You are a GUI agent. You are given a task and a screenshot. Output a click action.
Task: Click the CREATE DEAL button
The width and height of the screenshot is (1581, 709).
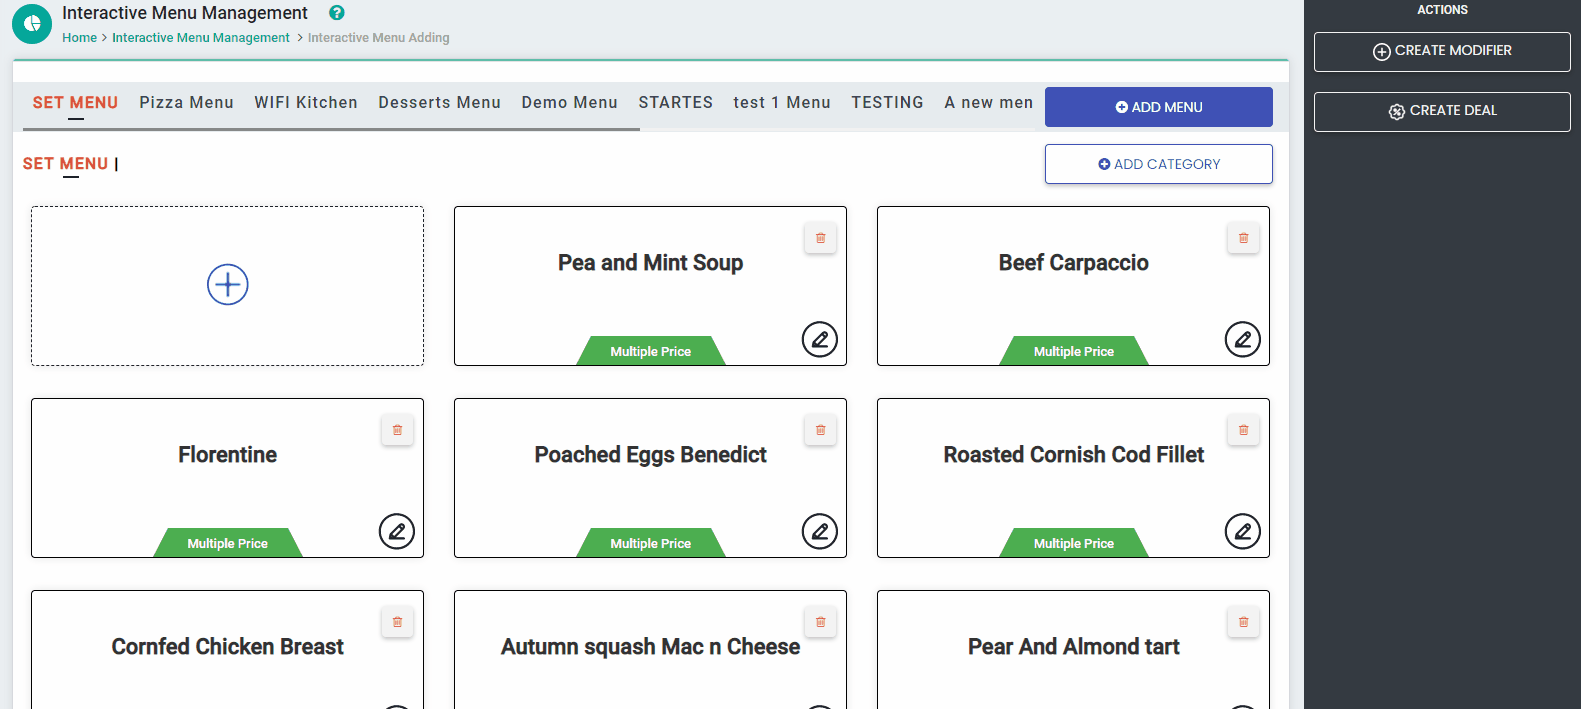pos(1441,111)
